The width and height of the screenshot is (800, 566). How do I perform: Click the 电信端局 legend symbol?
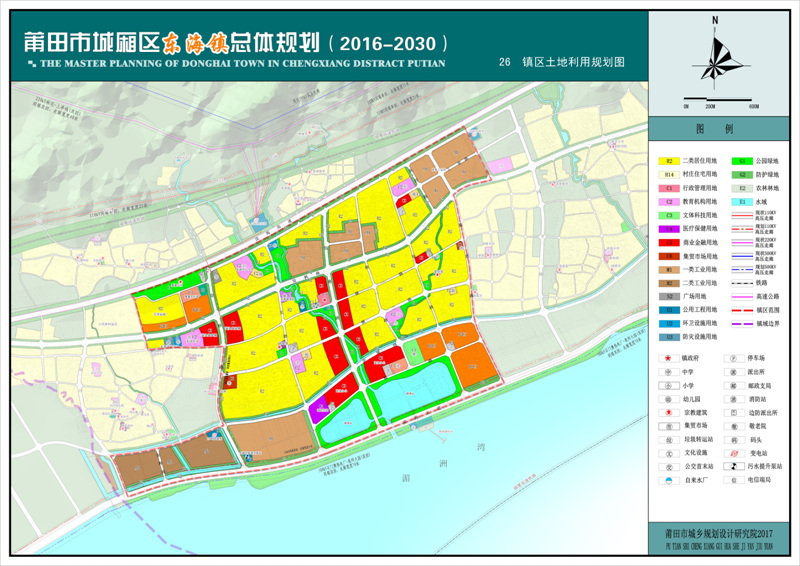(732, 480)
